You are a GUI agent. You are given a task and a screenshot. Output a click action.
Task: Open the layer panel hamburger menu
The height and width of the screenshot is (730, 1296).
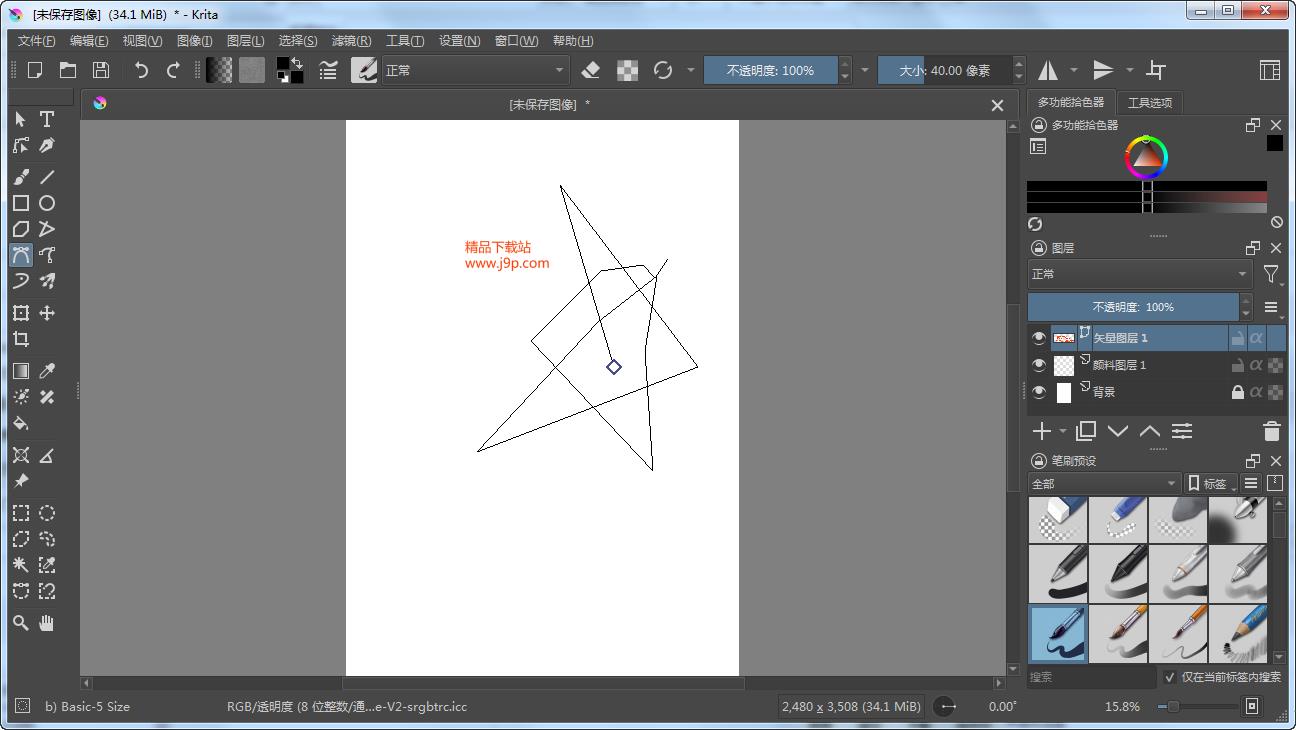(x=1271, y=307)
